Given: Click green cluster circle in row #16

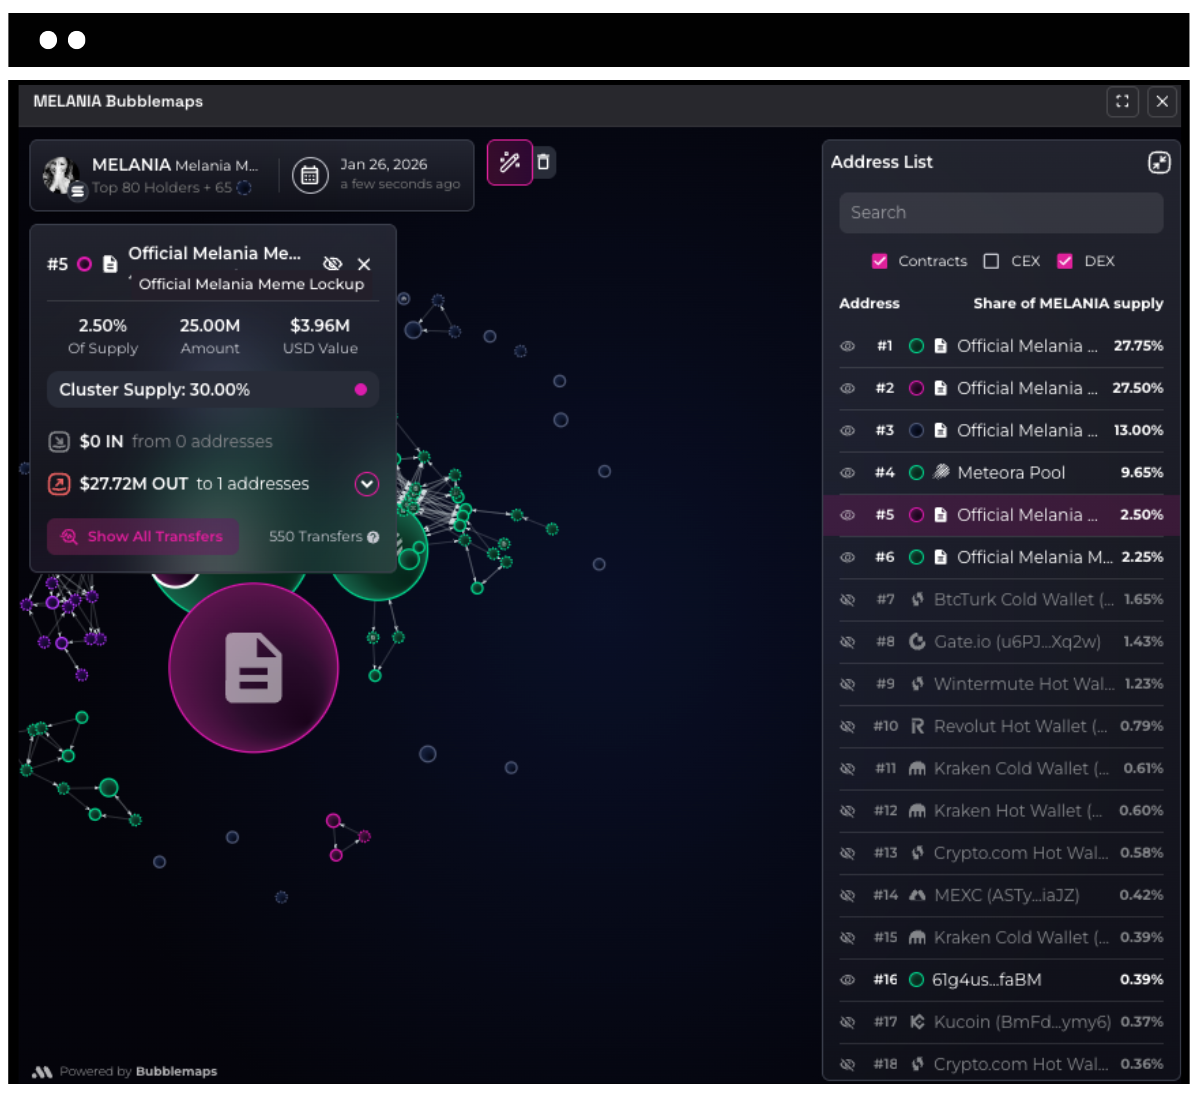Looking at the screenshot, I should (x=916, y=980).
